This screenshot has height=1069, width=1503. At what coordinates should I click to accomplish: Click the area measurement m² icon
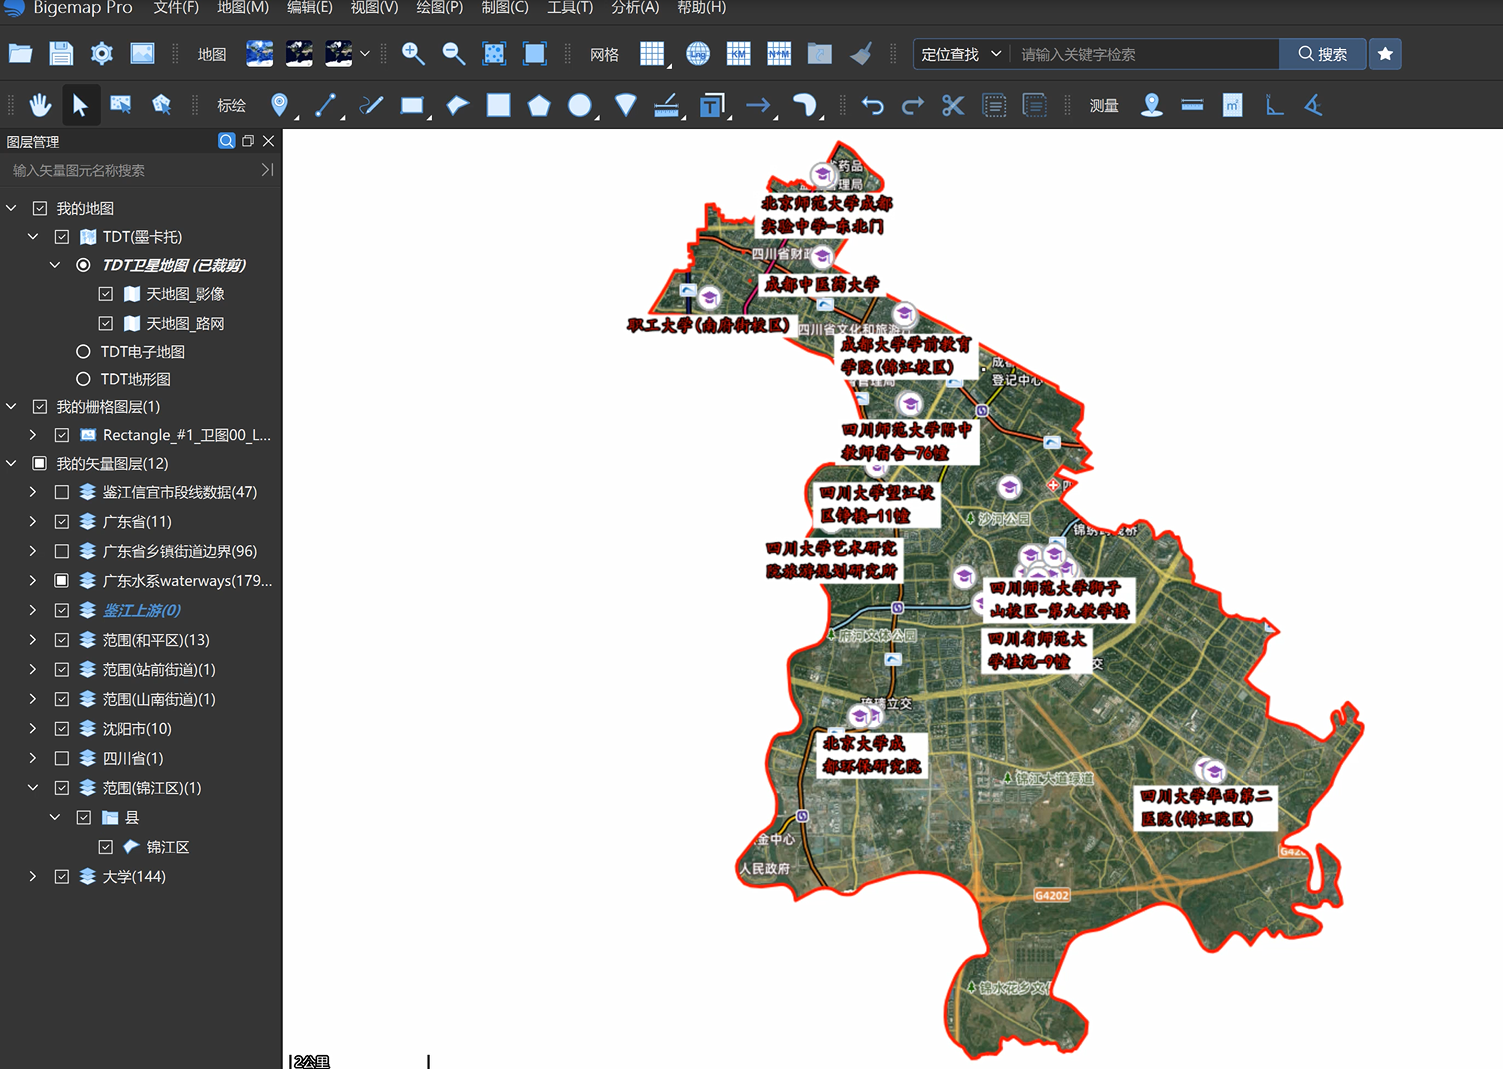(1233, 105)
